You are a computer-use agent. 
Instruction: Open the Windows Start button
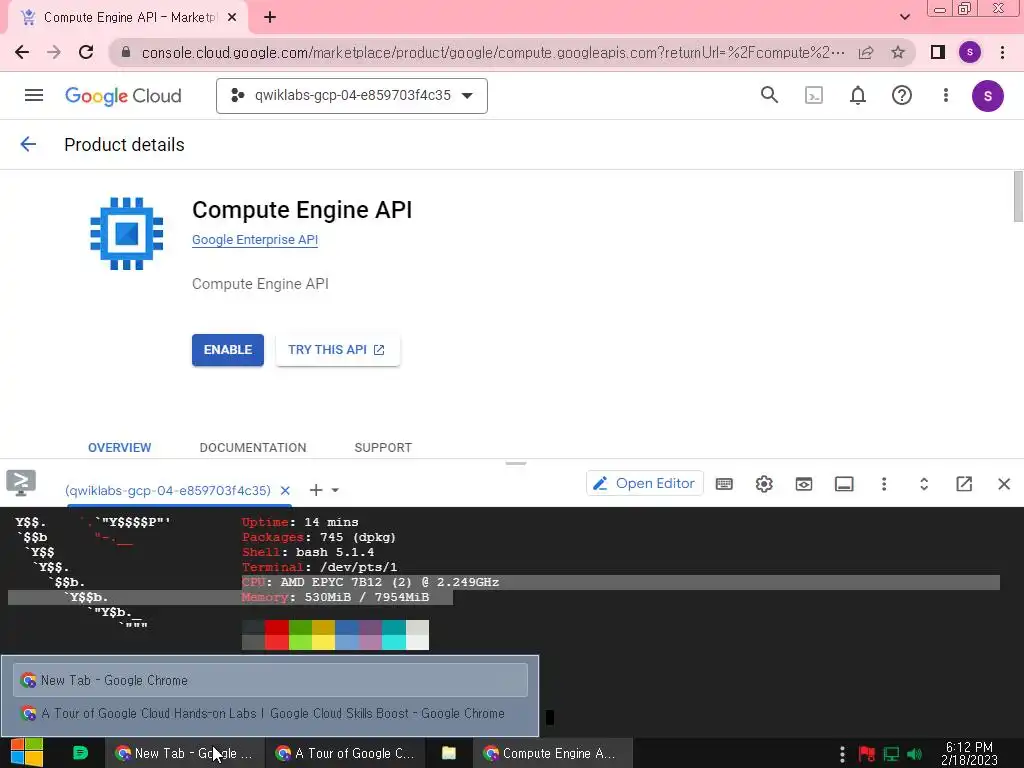click(27, 753)
